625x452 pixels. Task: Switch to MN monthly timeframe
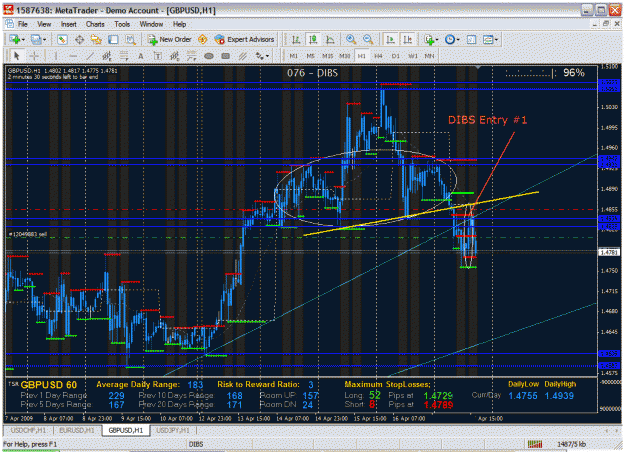[429, 56]
